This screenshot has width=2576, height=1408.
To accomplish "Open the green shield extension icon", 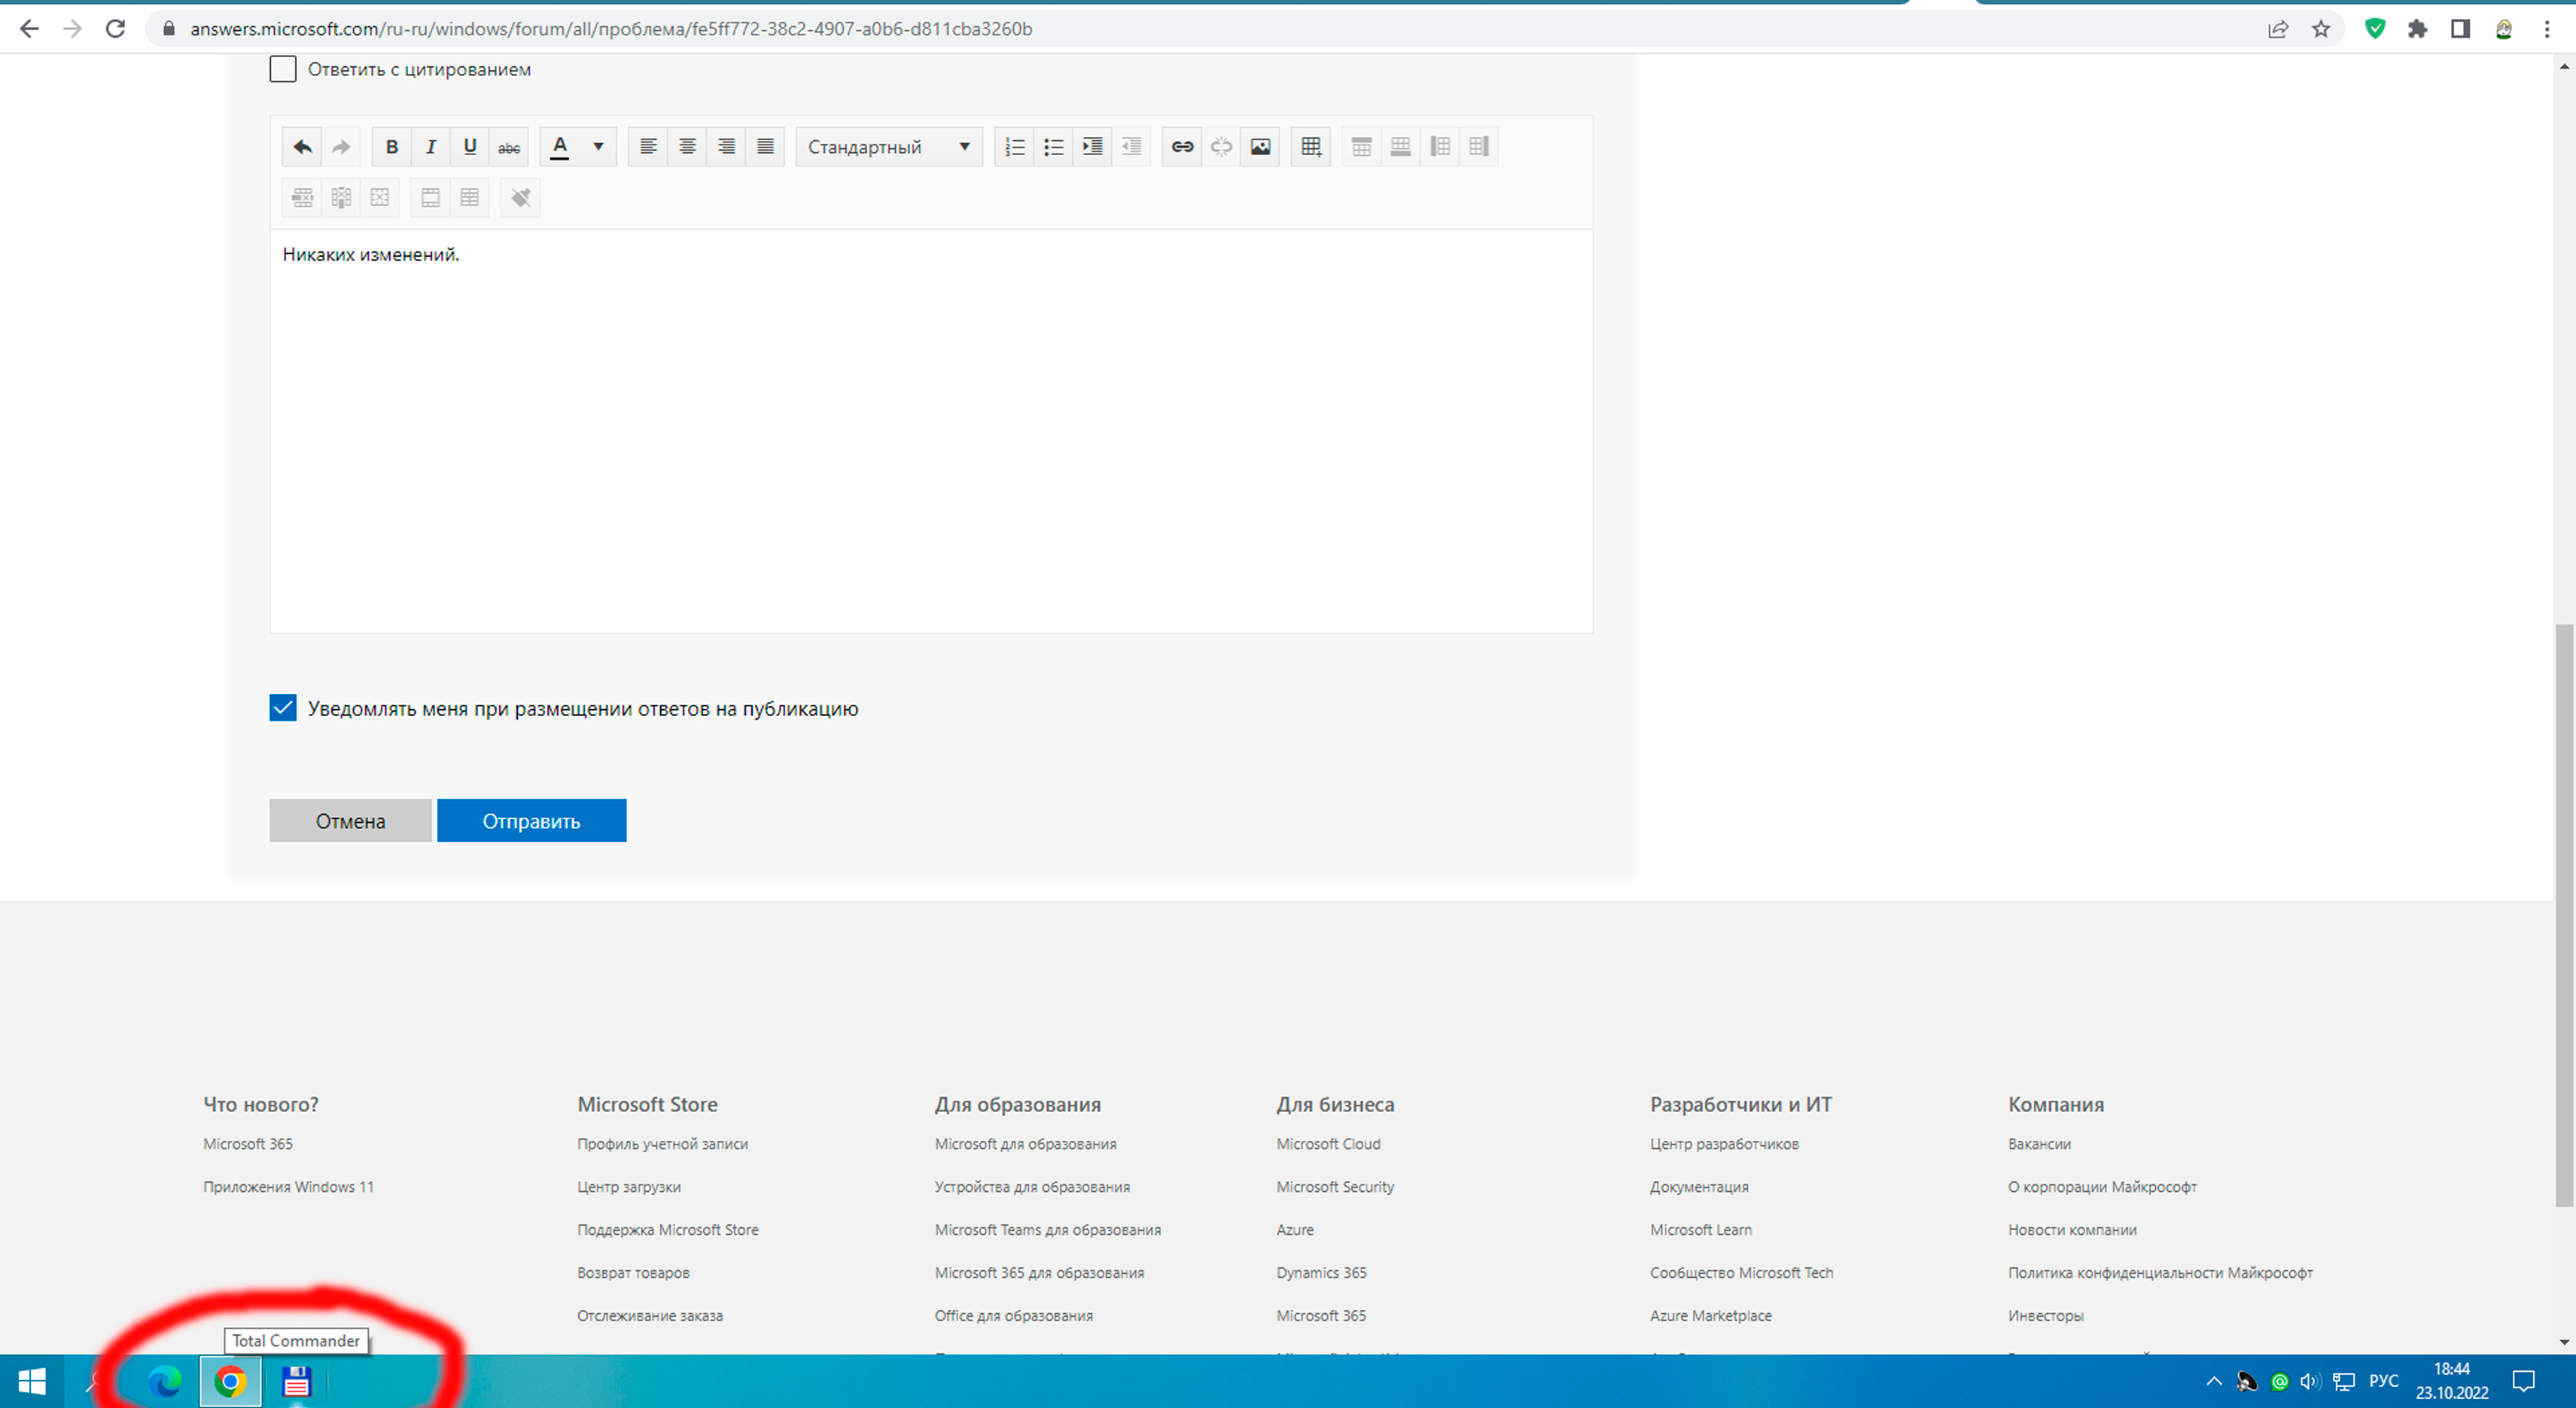I will pyautogui.click(x=2375, y=29).
